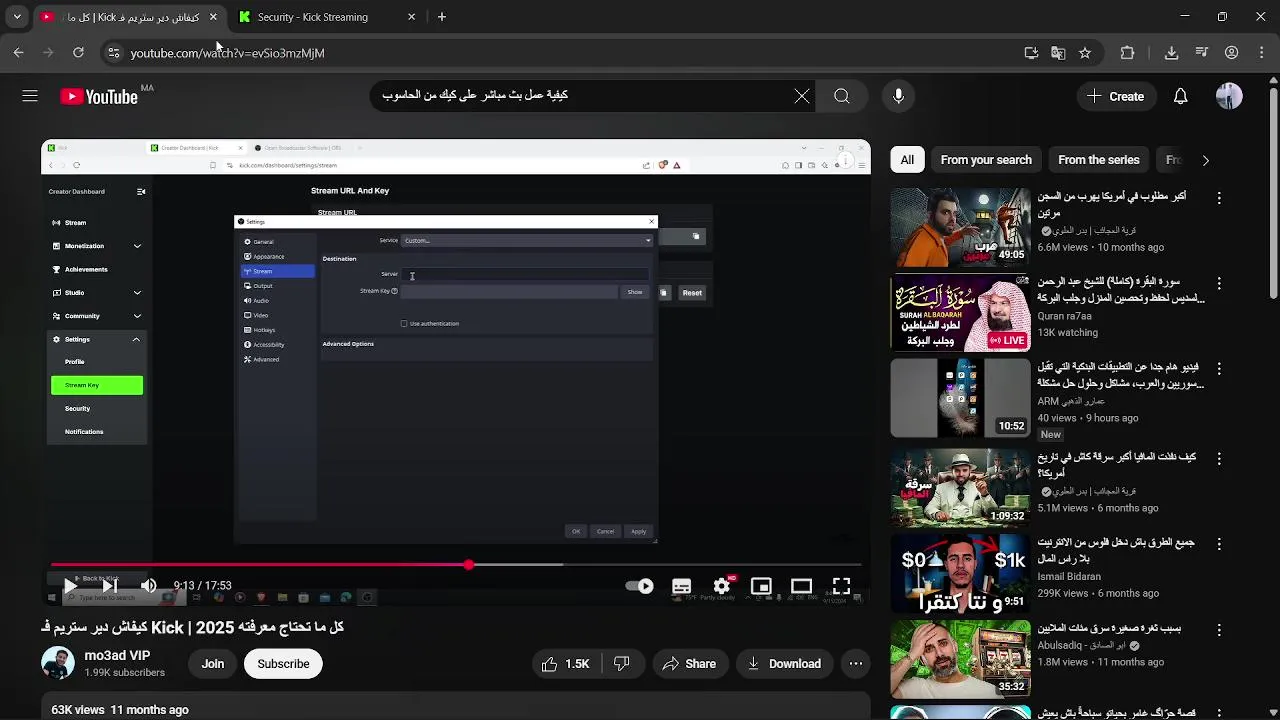Click the address bar URL
1280x720 pixels.
[x=227, y=53]
